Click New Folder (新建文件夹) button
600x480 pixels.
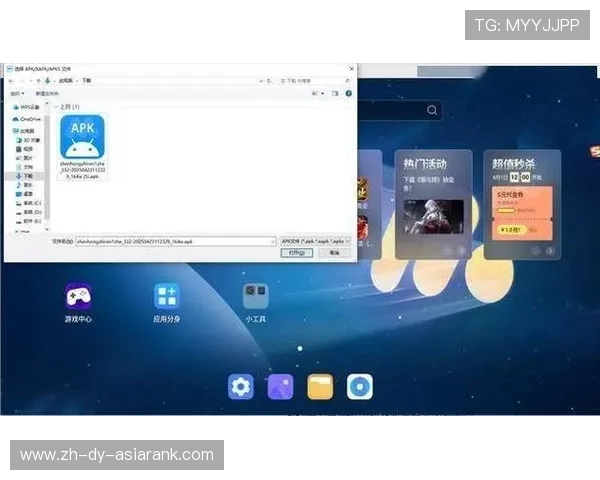click(x=47, y=93)
